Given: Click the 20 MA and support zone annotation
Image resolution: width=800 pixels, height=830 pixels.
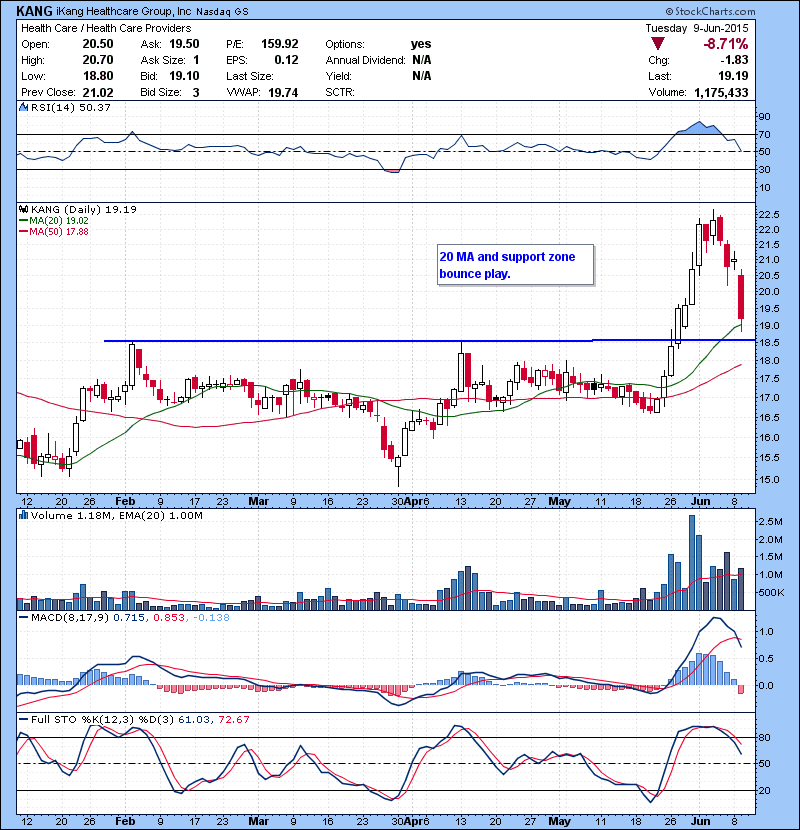Looking at the screenshot, I should tap(515, 265).
